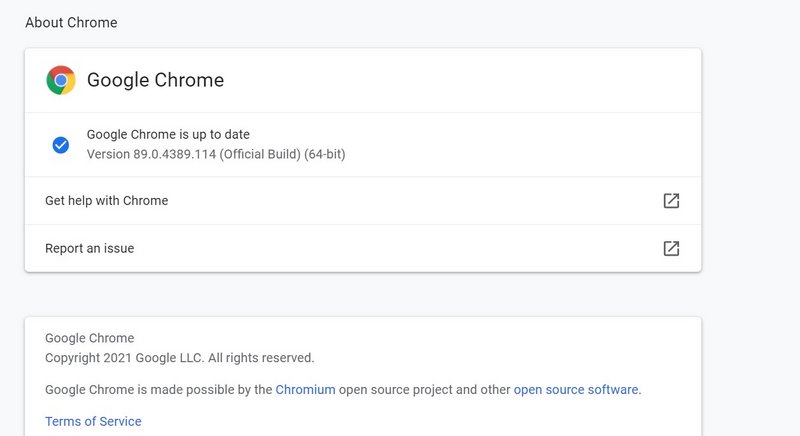Viewport: 800px width, 436px height.
Task: Select the About Chrome page heading
Action: coord(71,22)
